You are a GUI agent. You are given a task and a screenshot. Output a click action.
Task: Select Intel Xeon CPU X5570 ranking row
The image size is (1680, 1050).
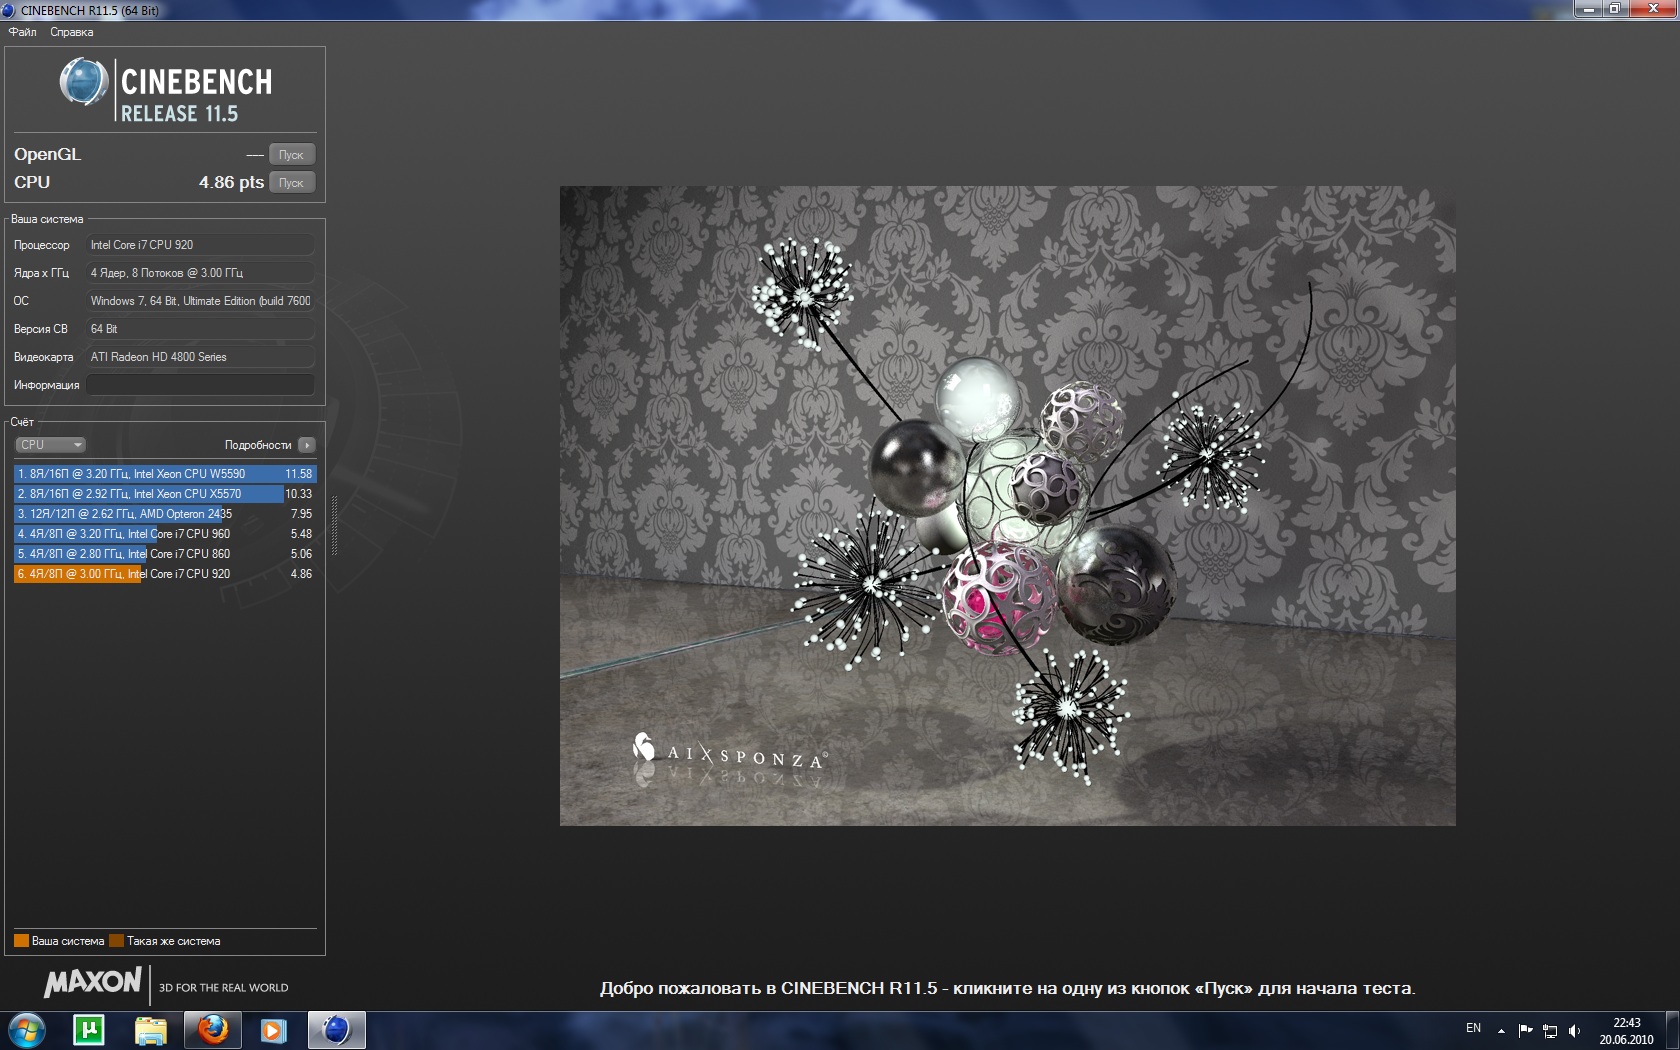[165, 494]
